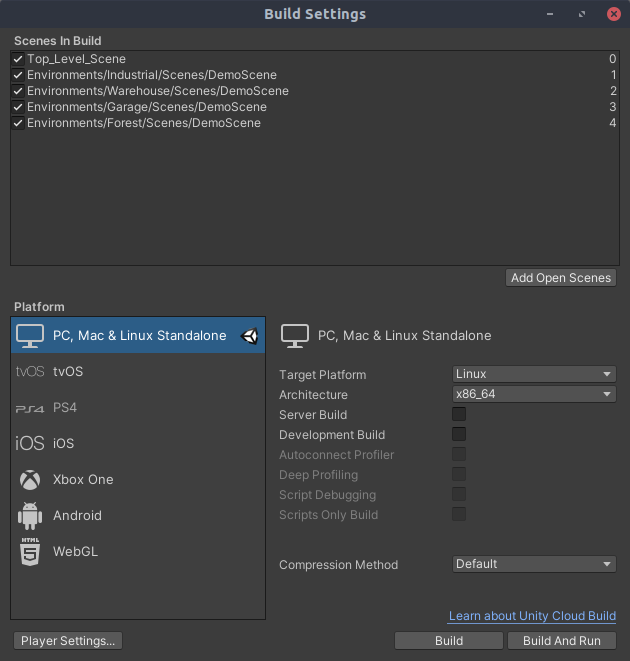
Task: Open Player Settings
Action: 68,641
